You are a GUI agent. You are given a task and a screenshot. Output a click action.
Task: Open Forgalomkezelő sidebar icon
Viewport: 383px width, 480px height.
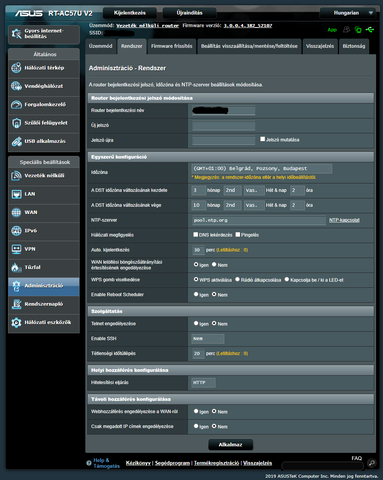pos(16,105)
